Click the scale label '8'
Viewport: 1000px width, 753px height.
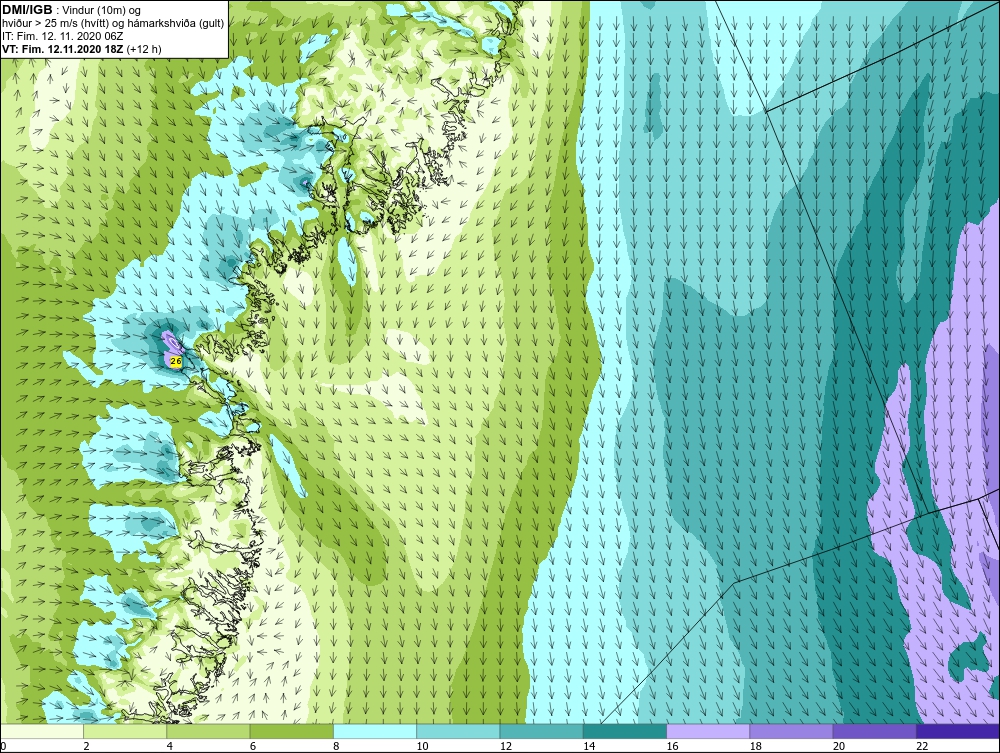(336, 747)
